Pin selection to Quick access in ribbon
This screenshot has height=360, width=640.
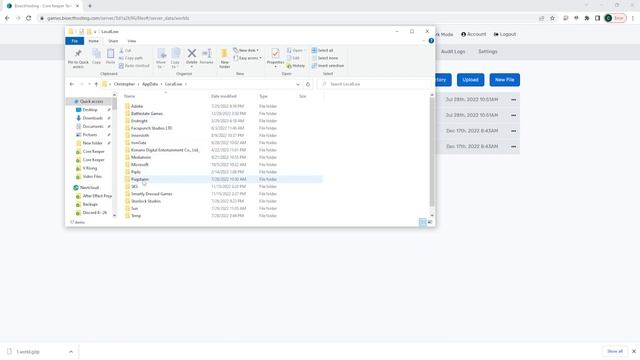tap(78, 58)
